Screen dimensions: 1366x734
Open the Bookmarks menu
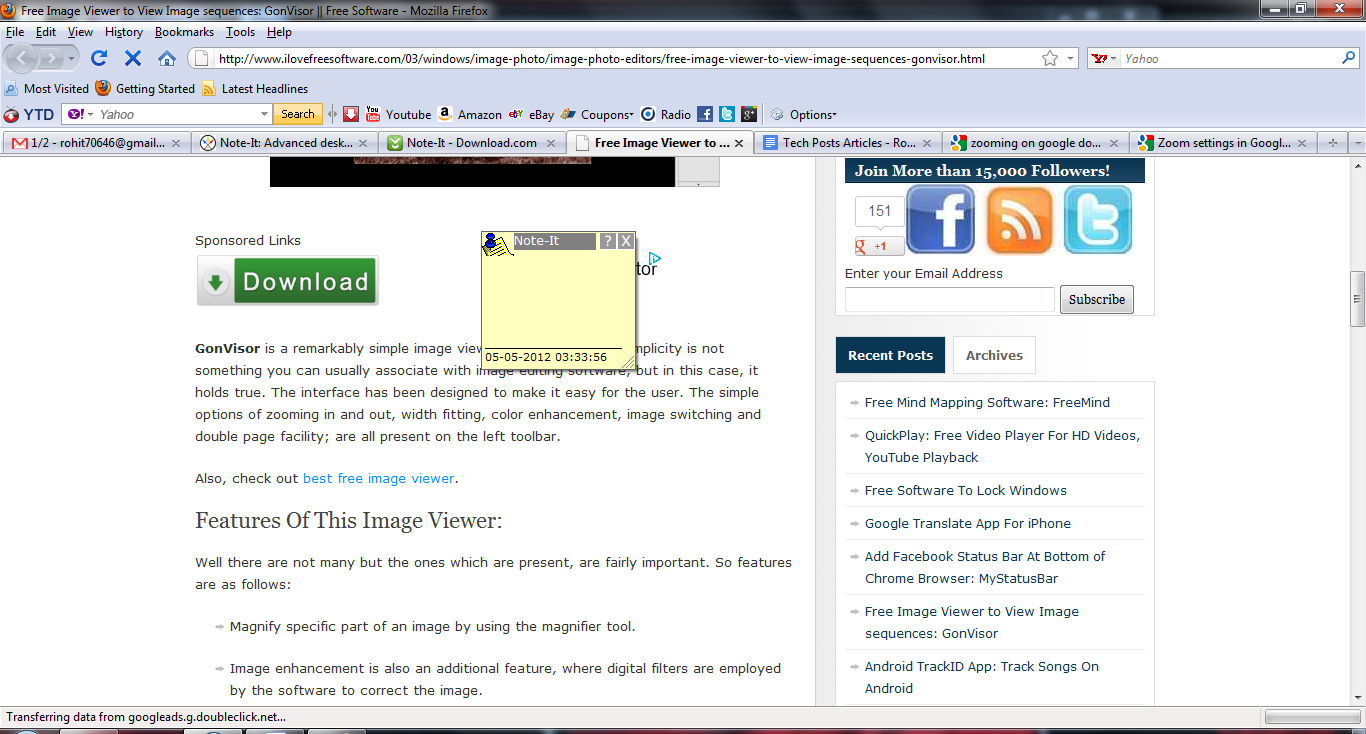[184, 32]
